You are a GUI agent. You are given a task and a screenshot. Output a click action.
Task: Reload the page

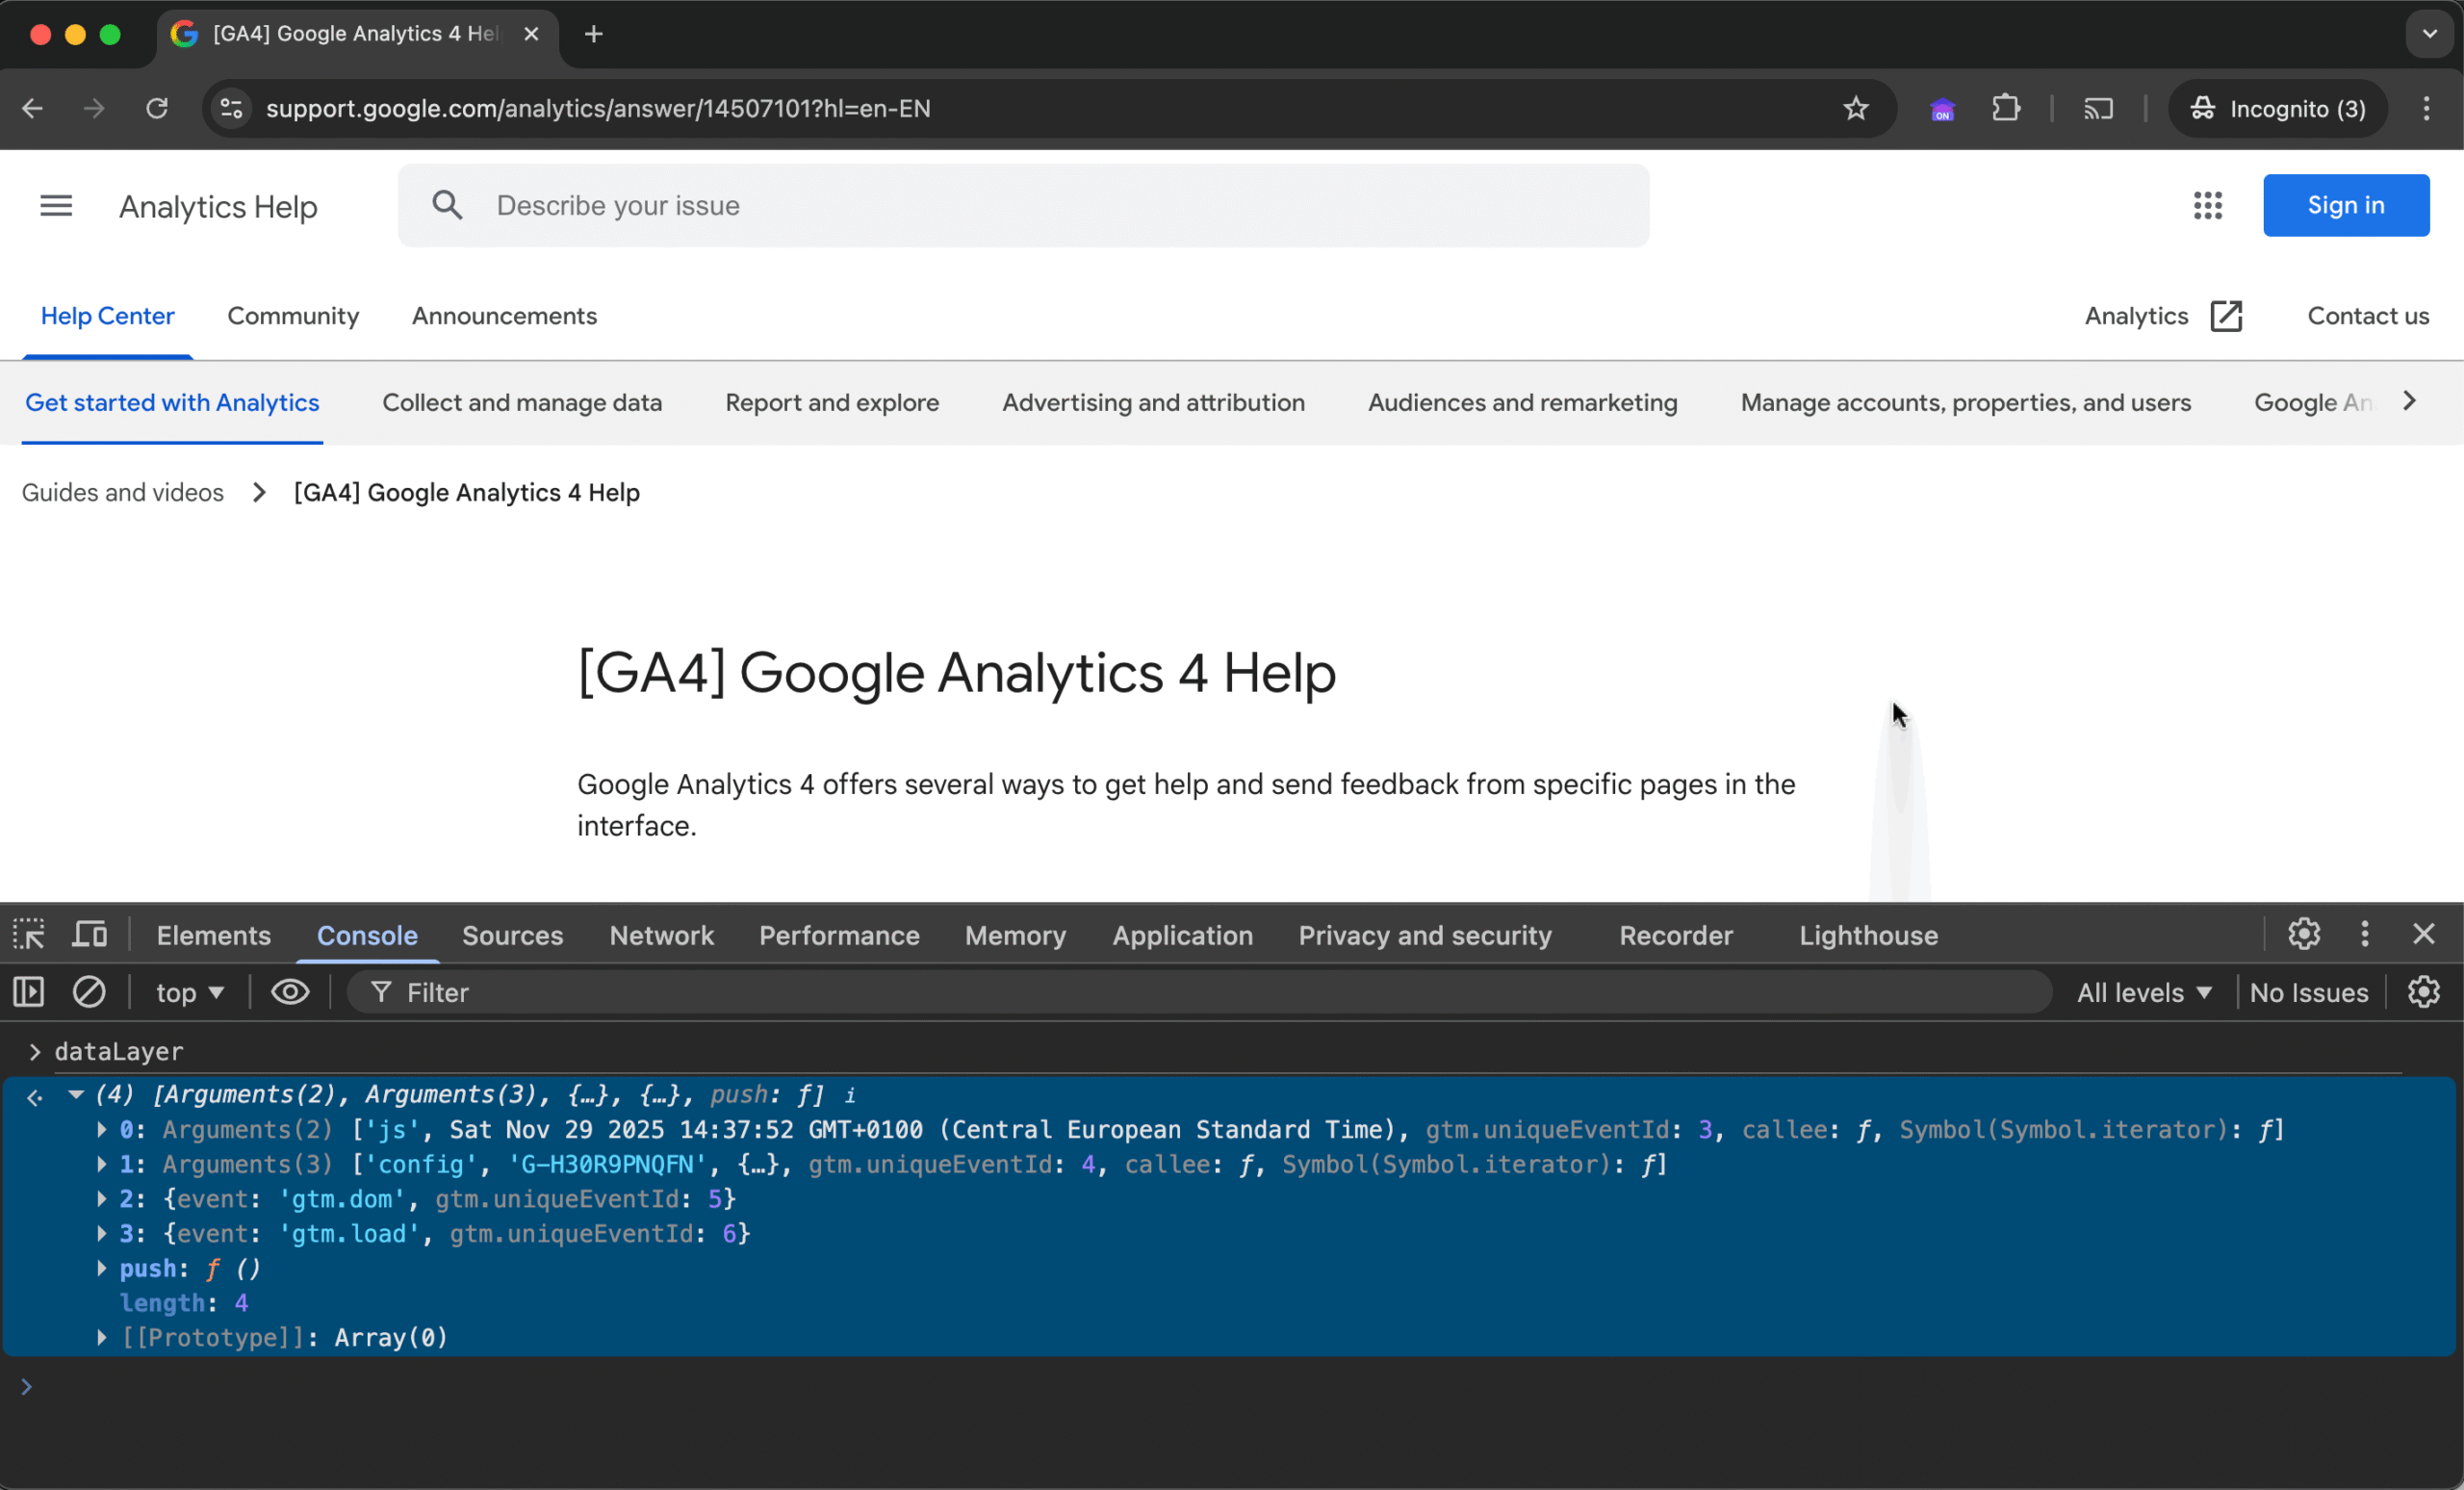157,108
